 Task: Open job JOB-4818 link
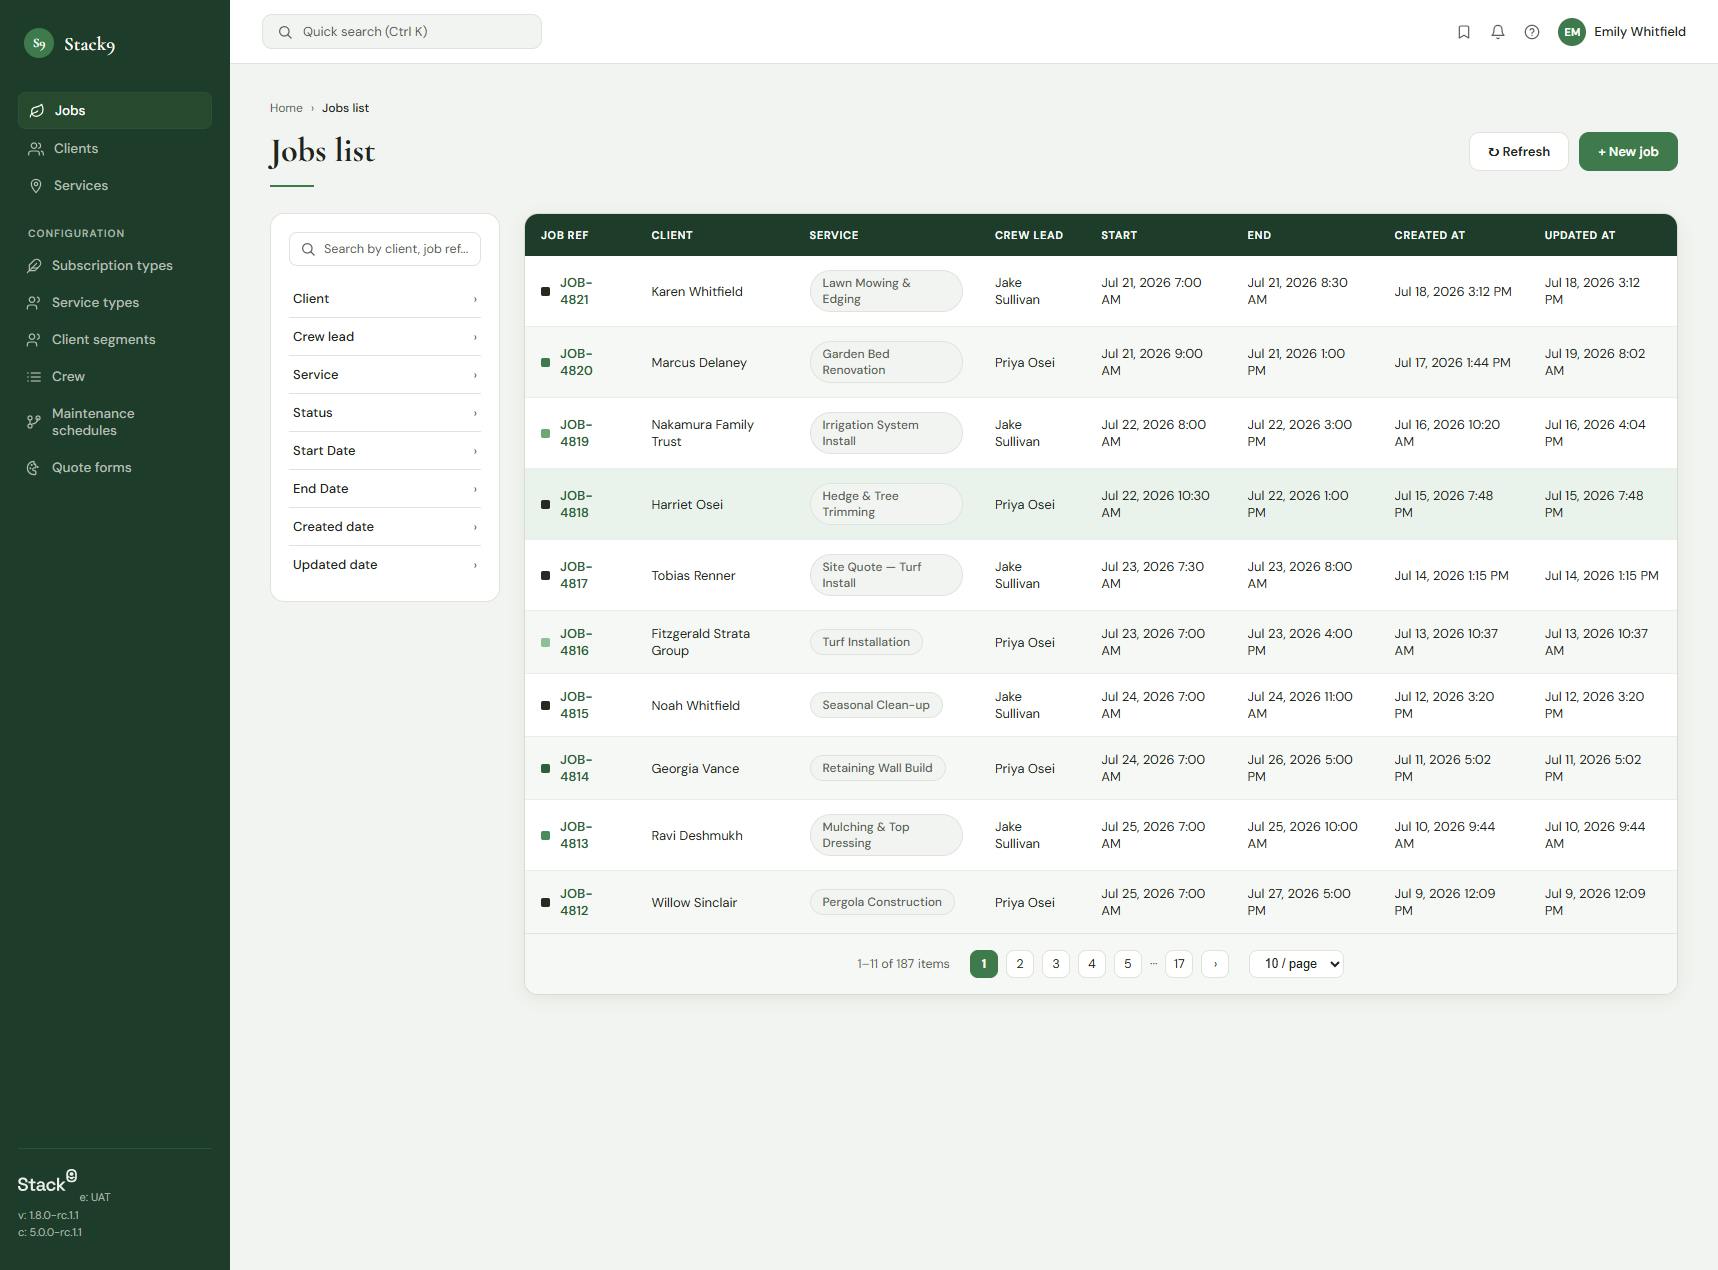coord(576,505)
